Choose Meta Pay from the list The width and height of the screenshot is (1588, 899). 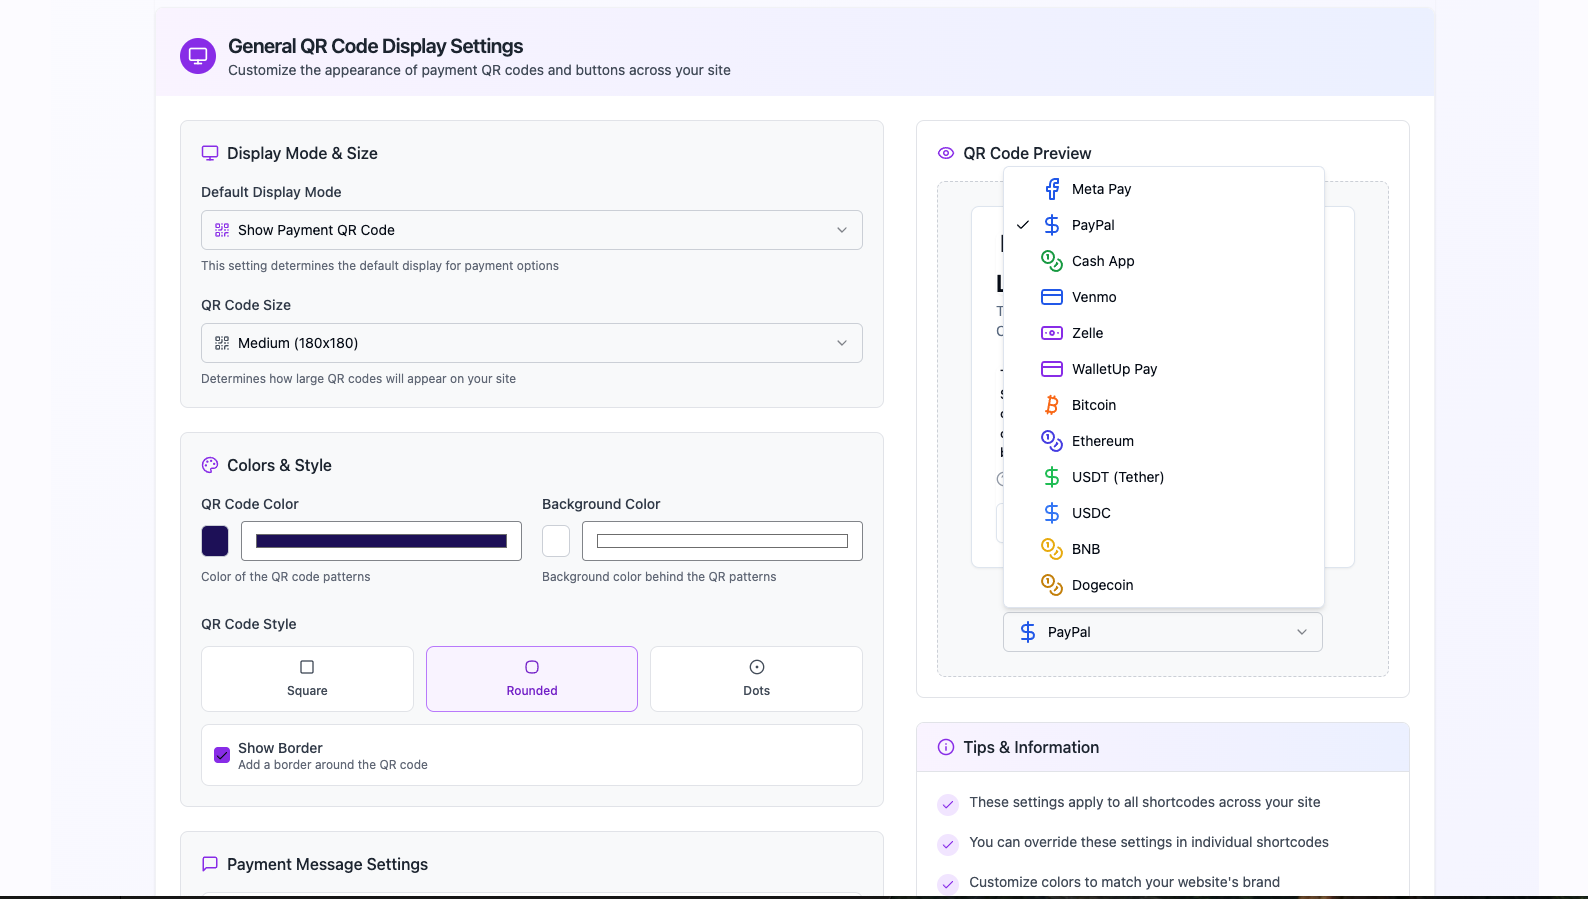pos(1164,189)
